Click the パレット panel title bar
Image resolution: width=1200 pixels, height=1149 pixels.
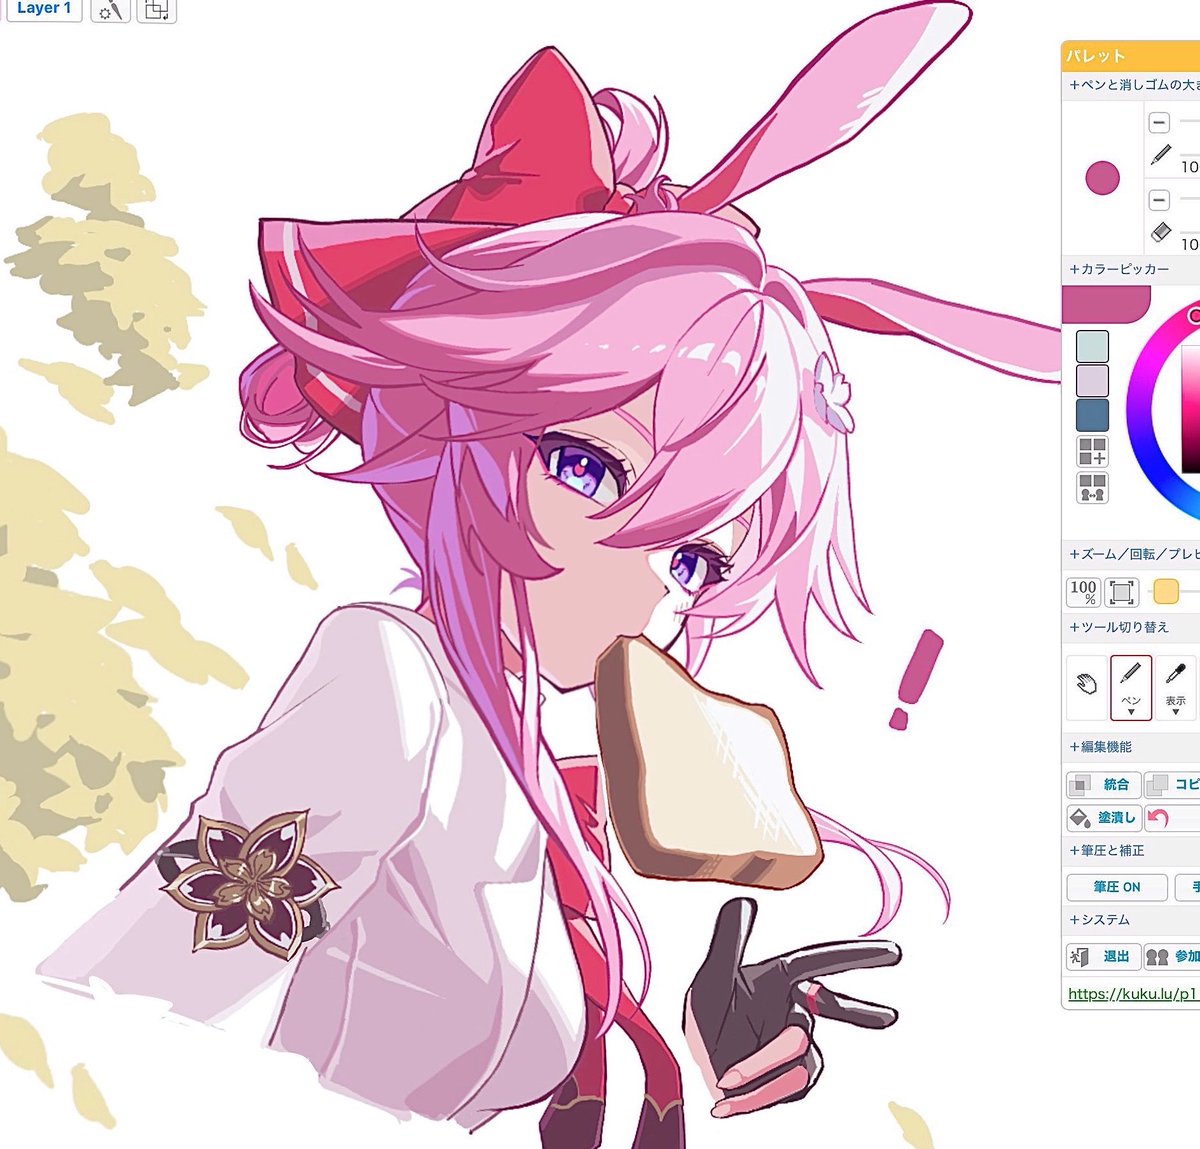click(1131, 56)
